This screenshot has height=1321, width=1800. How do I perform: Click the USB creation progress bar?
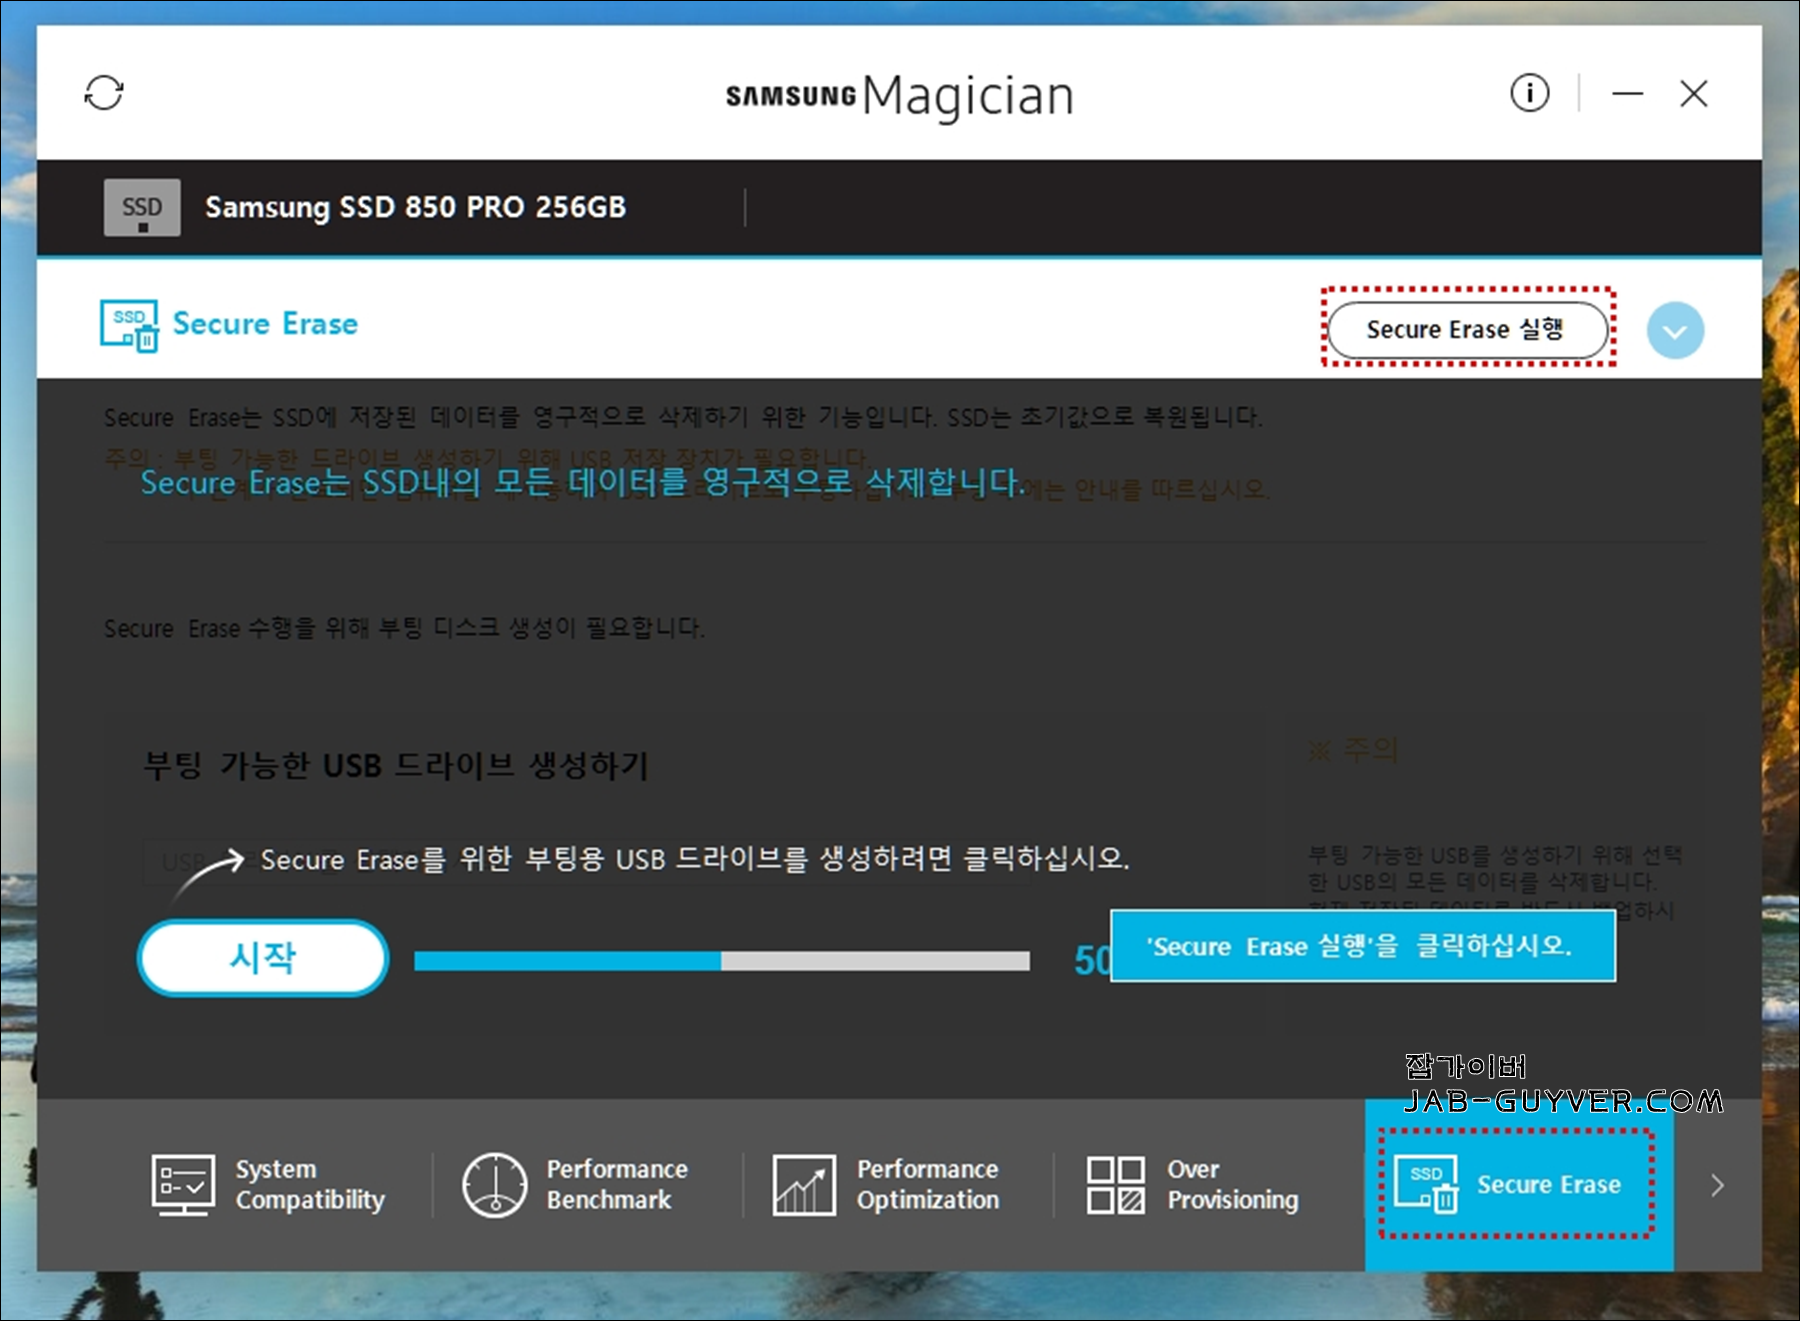(722, 961)
